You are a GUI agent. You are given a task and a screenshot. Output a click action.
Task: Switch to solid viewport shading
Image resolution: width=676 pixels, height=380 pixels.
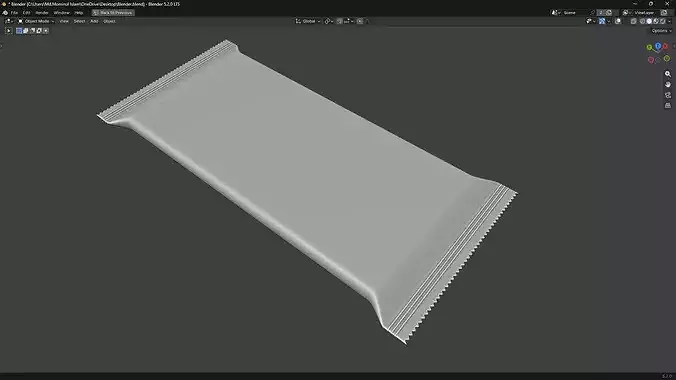(649, 21)
